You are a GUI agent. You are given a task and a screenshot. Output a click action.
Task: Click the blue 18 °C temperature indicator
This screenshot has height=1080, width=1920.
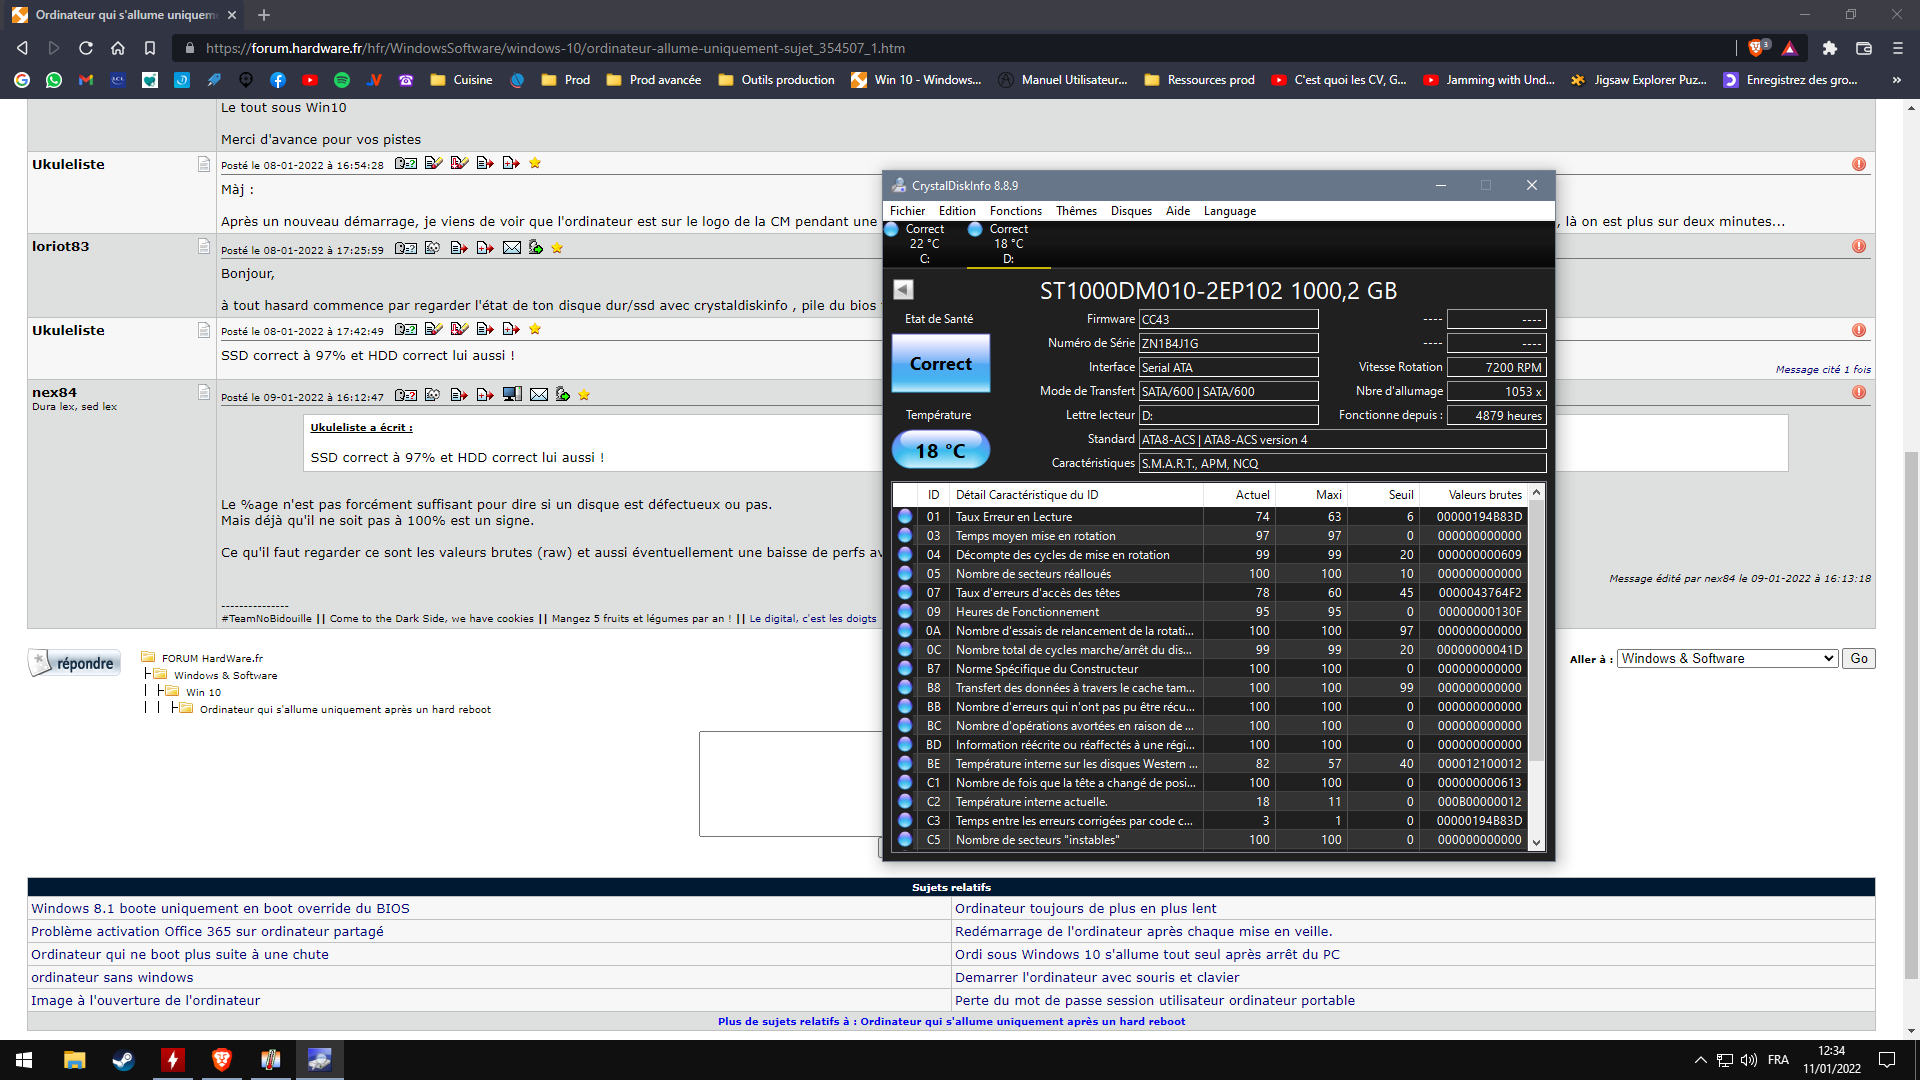[x=940, y=450]
